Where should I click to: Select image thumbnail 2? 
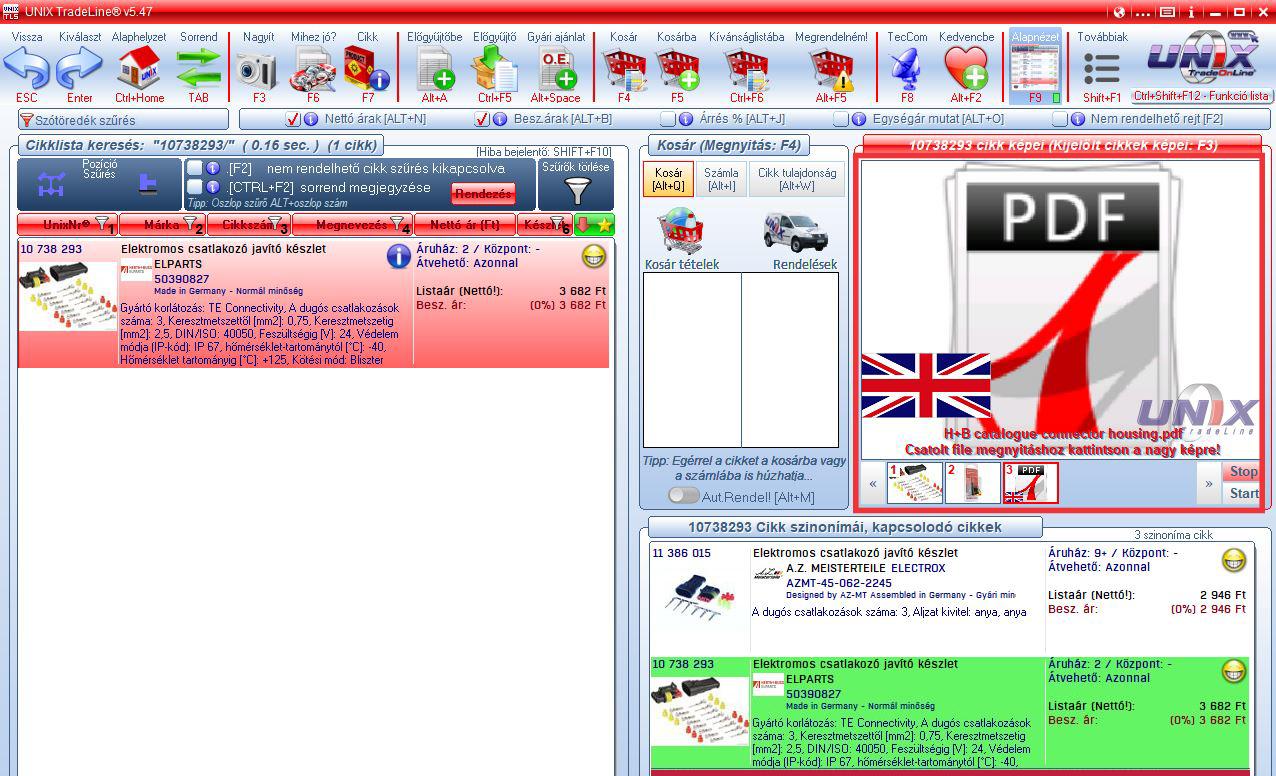972,483
